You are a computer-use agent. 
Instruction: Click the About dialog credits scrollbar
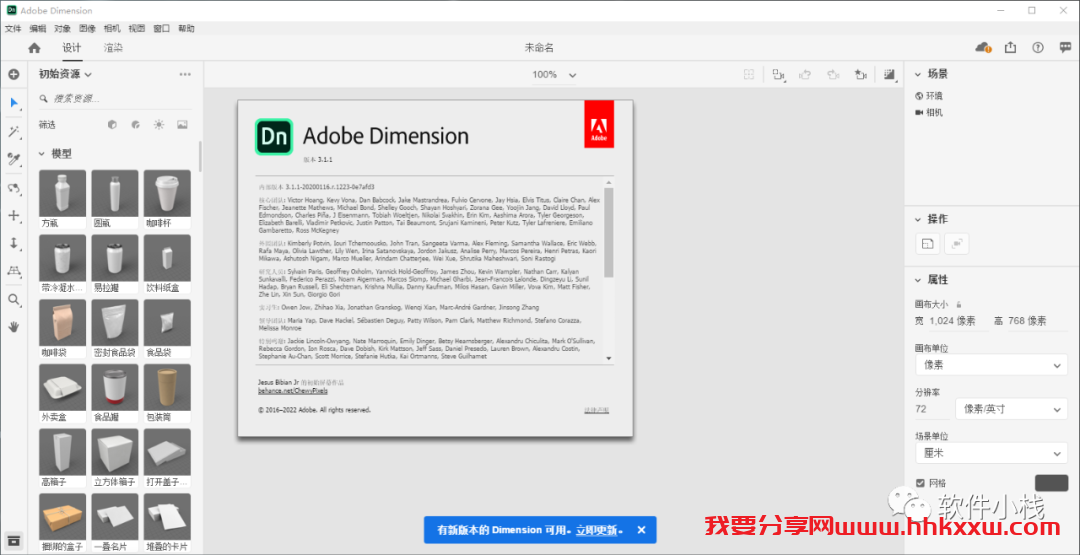608,231
